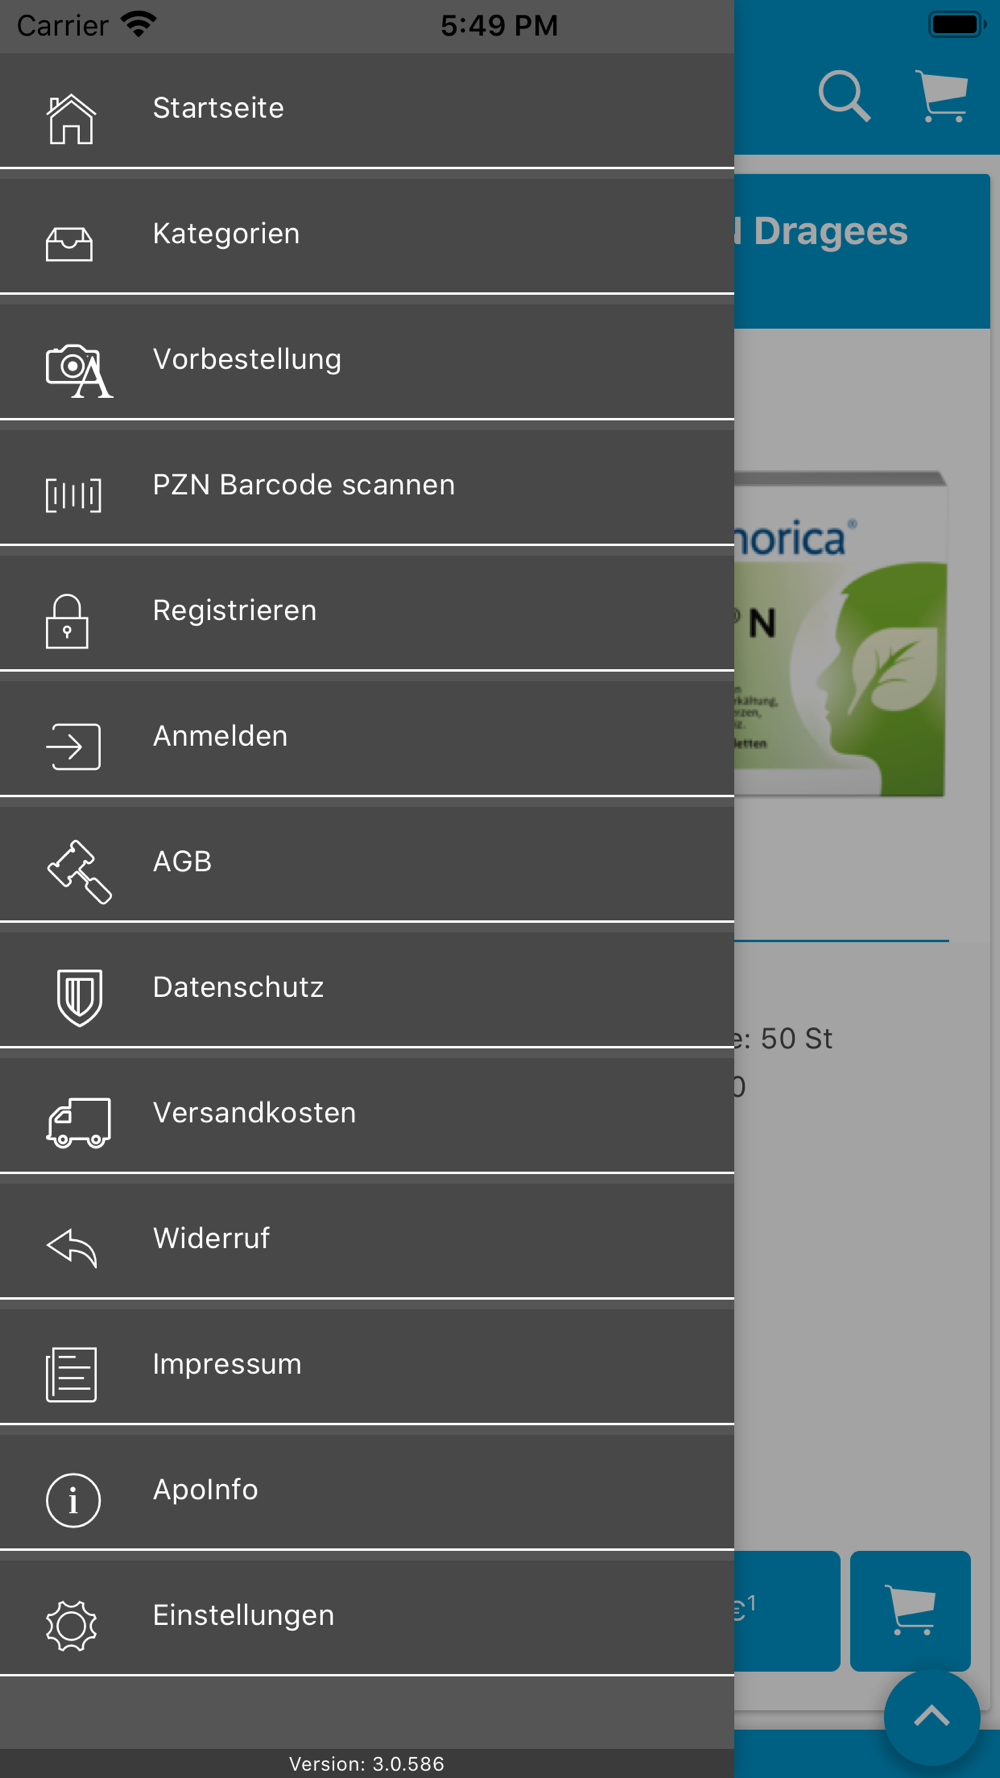This screenshot has height=1778, width=1000.
Task: Tap the info circle icon for ApoInfo
Action: (73, 1500)
